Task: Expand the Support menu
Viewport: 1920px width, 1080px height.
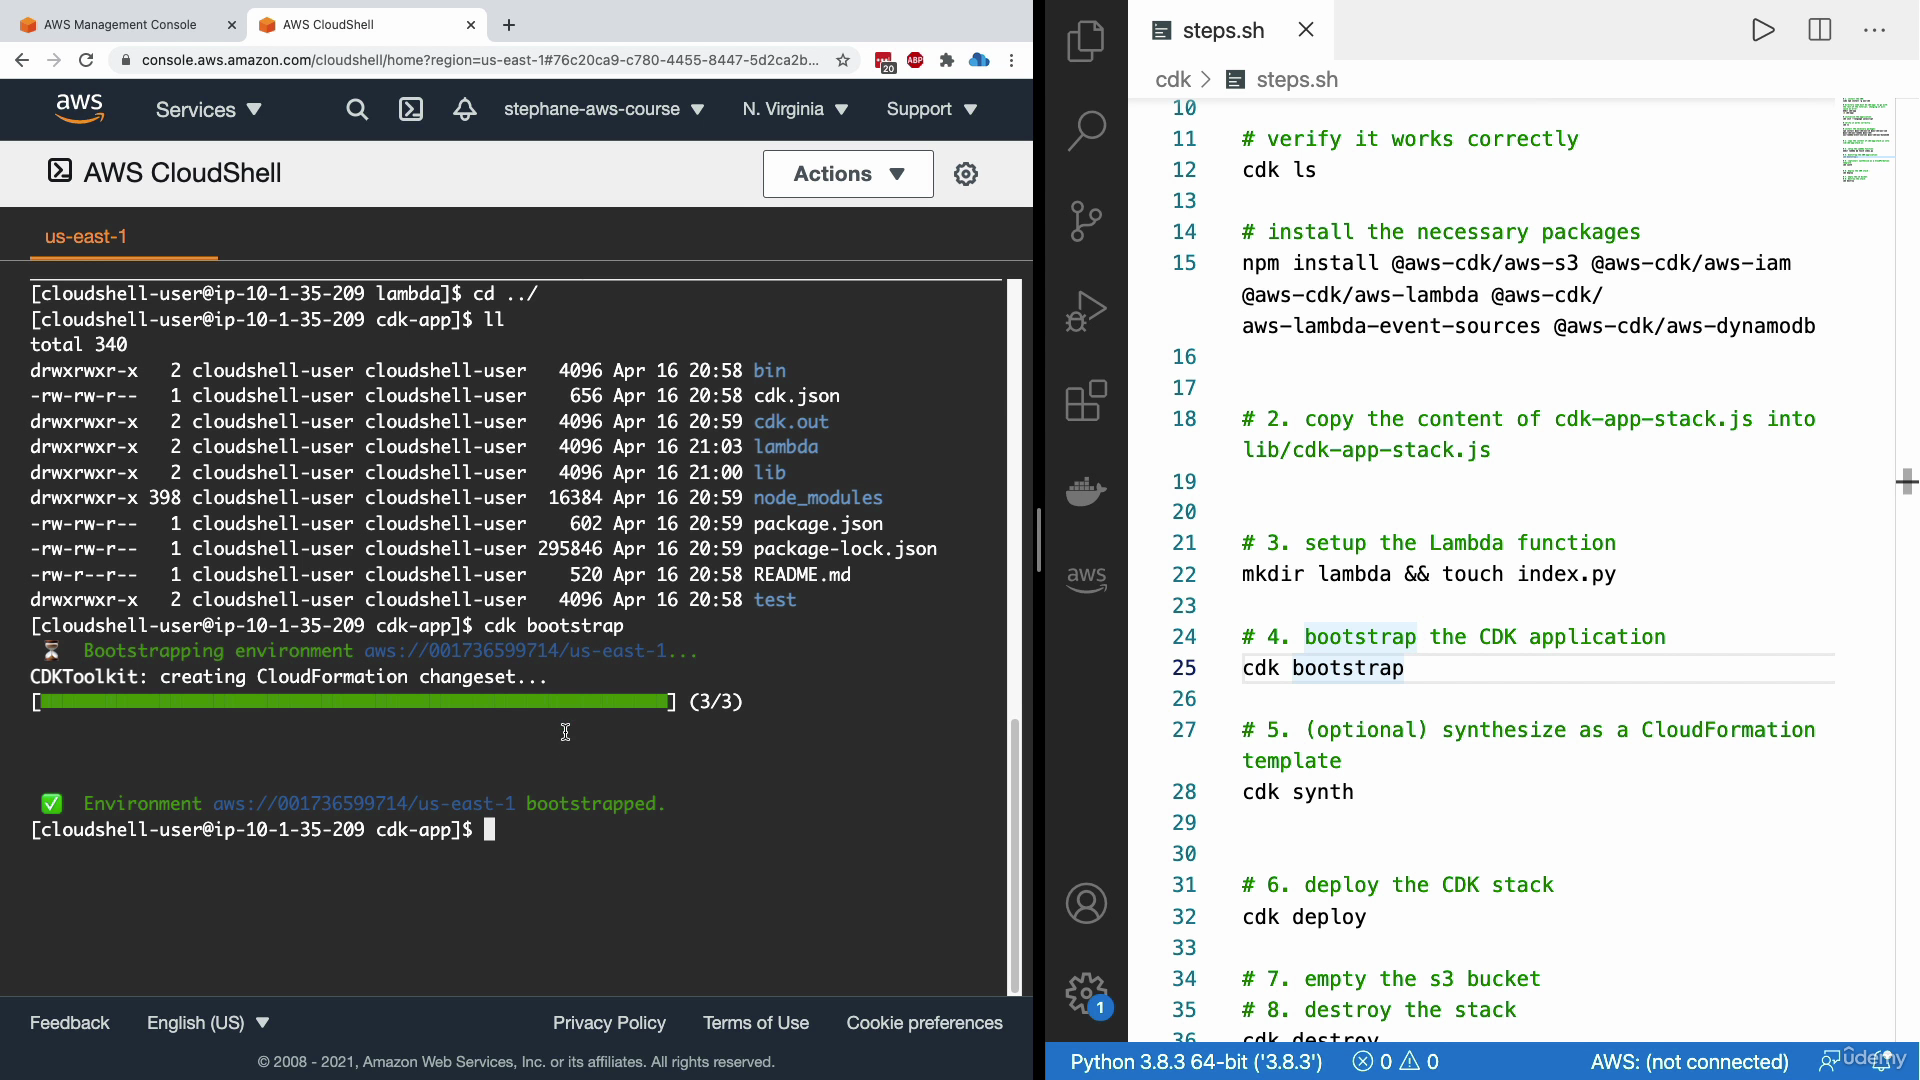Action: tap(931, 109)
